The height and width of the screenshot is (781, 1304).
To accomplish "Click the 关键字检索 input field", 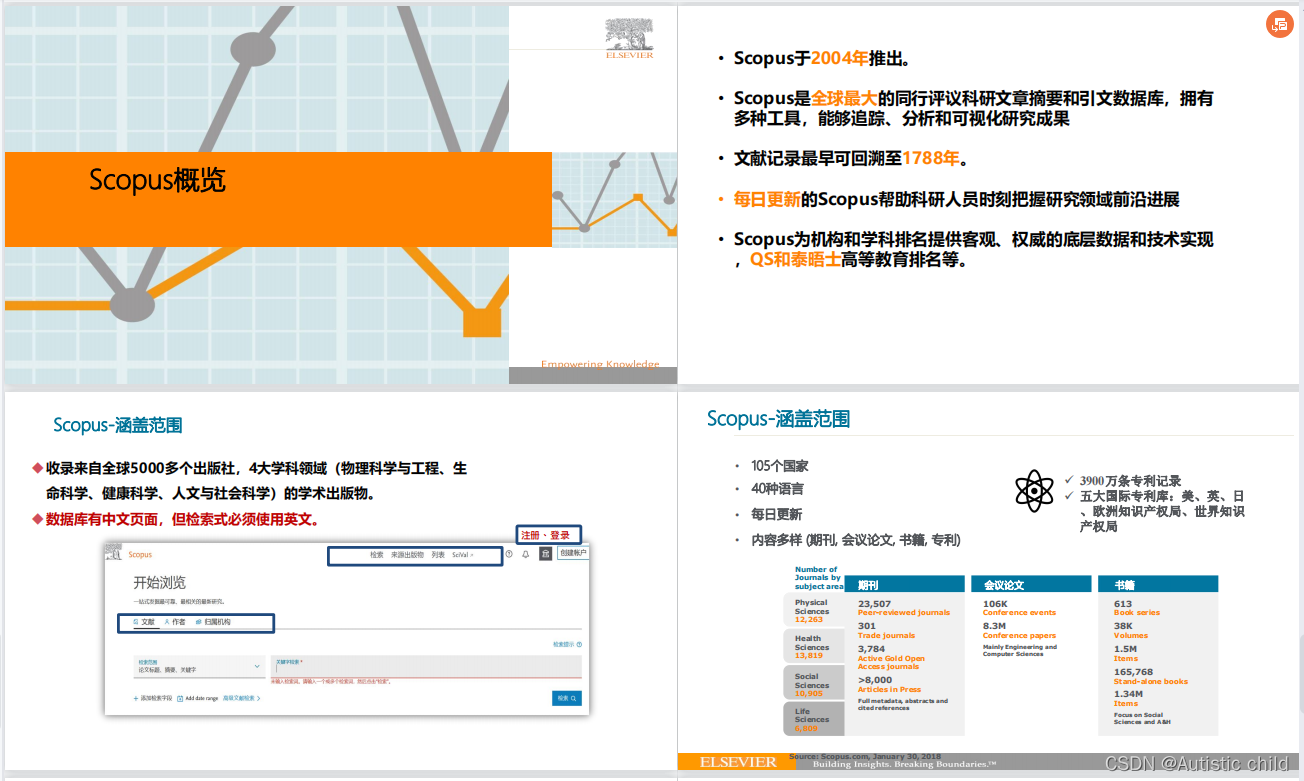I will [x=426, y=666].
